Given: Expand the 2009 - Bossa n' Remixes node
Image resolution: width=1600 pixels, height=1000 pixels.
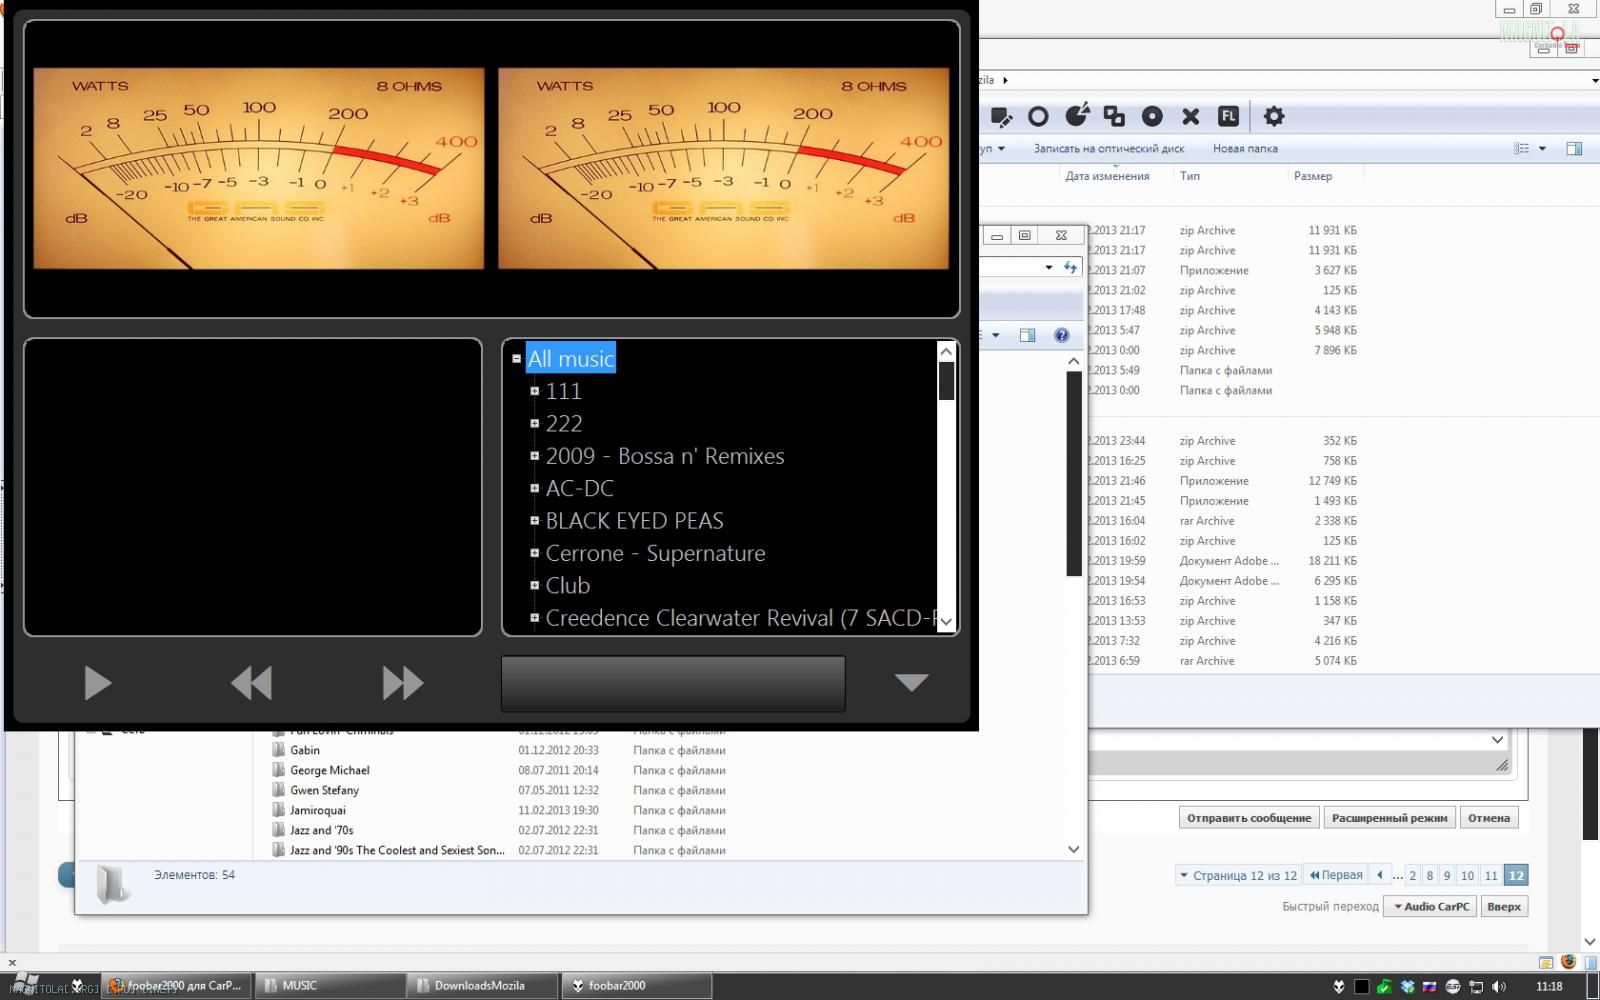Looking at the screenshot, I should [x=534, y=456].
